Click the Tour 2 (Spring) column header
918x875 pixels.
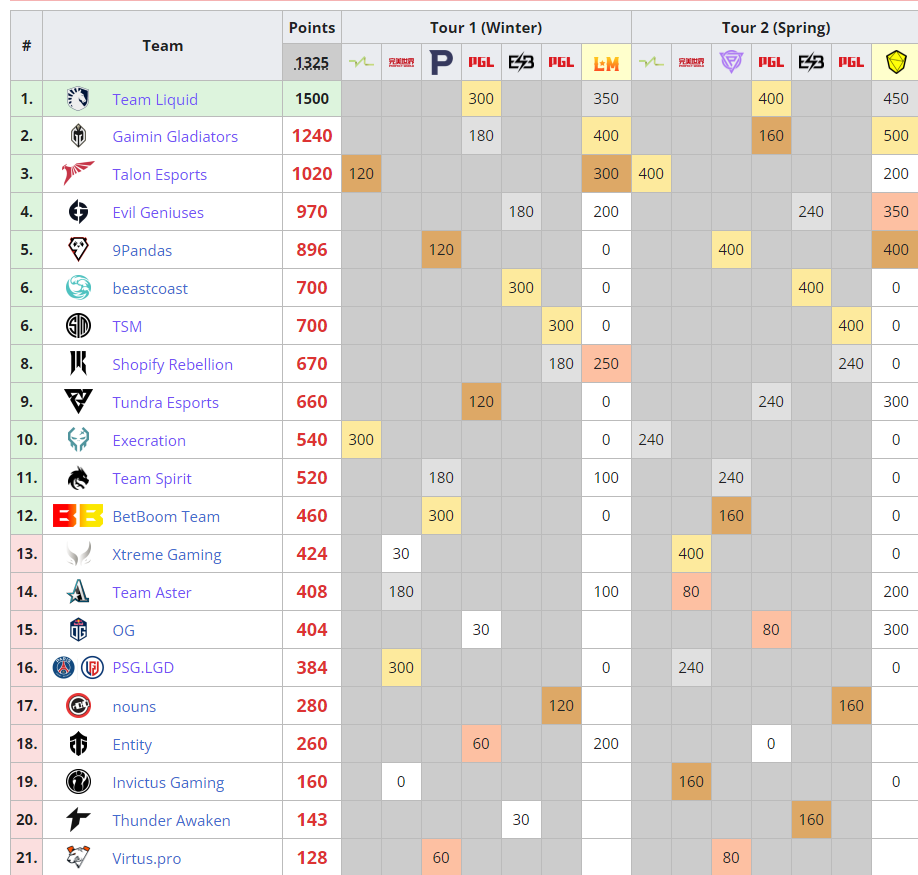[x=776, y=28]
